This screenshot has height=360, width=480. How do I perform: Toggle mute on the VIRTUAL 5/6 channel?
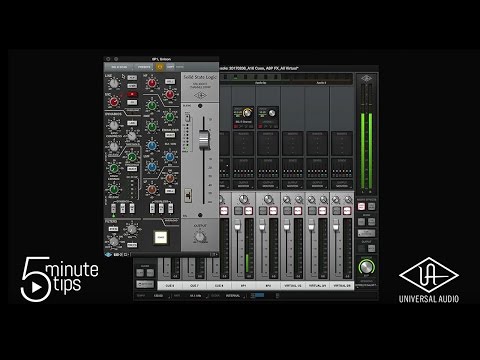(347, 211)
